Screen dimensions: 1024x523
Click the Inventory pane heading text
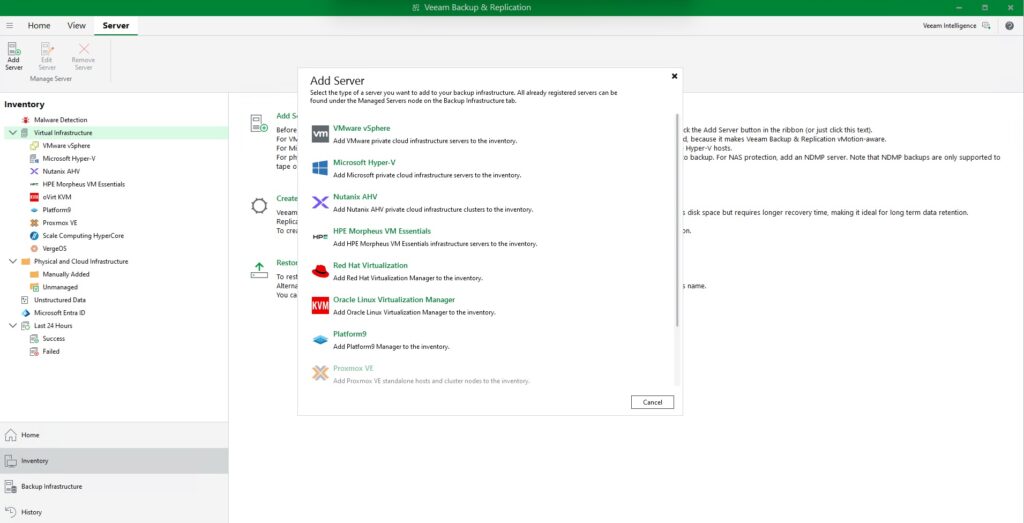(x=24, y=104)
